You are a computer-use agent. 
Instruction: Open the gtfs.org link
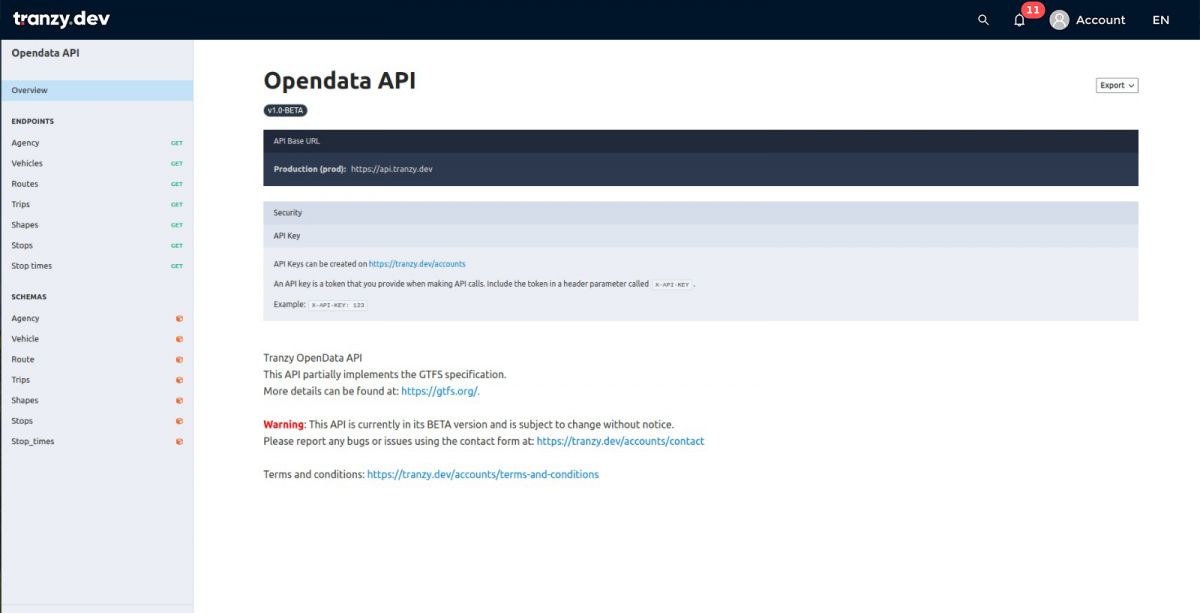(440, 391)
